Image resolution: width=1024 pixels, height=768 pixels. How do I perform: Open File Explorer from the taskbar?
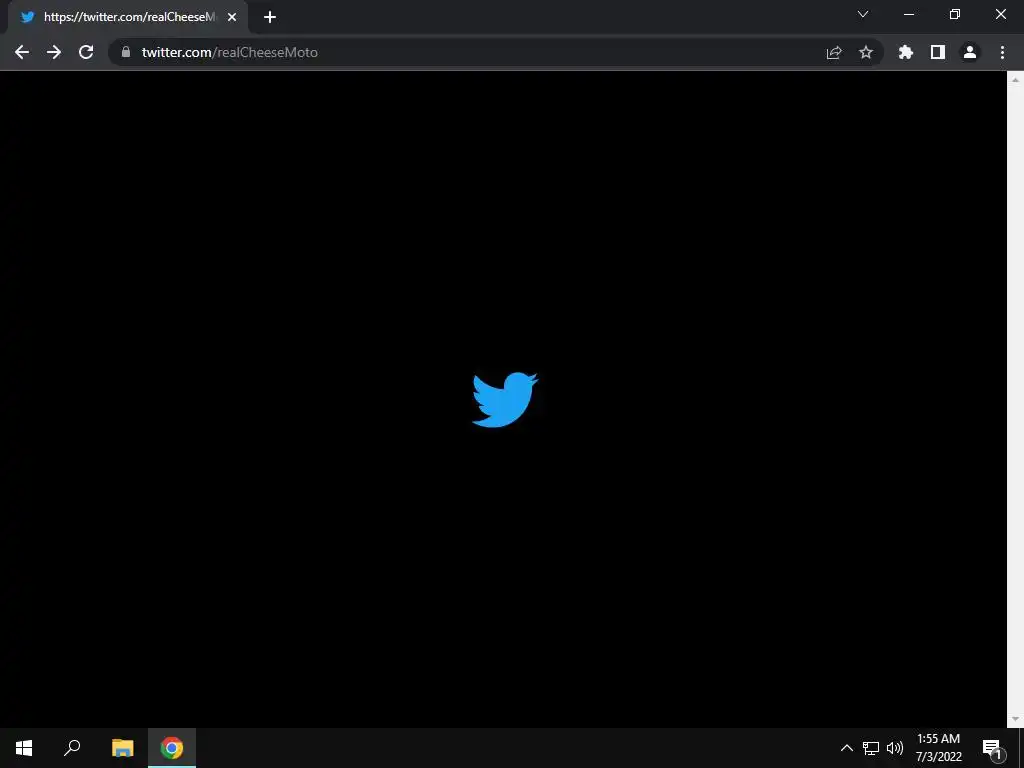coord(123,748)
